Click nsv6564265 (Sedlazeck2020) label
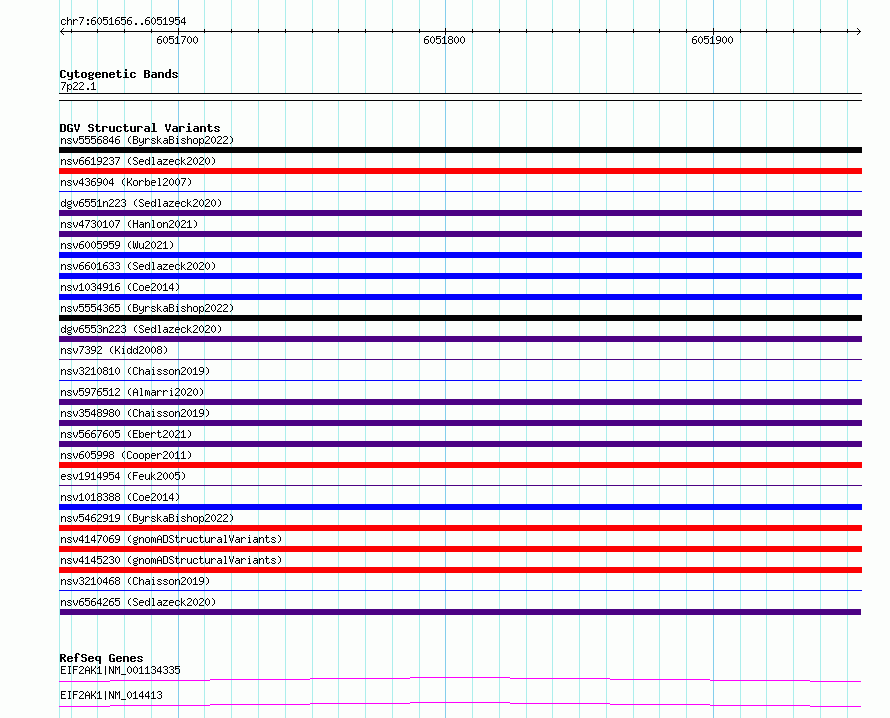The width and height of the screenshot is (890, 718). pos(138,602)
